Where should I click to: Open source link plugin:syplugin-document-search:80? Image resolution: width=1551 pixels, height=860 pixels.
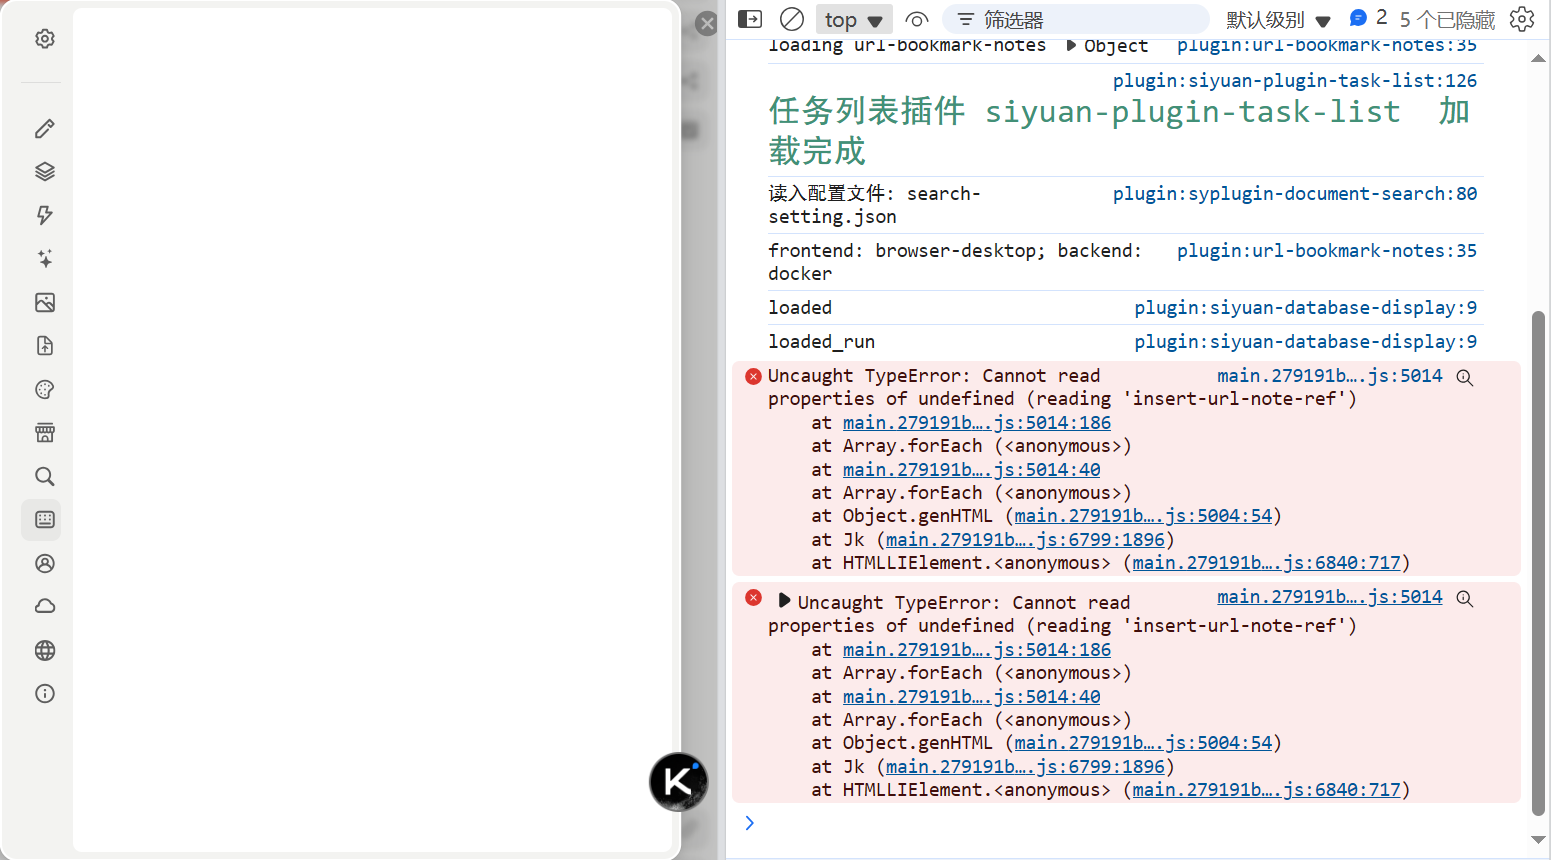click(1295, 194)
